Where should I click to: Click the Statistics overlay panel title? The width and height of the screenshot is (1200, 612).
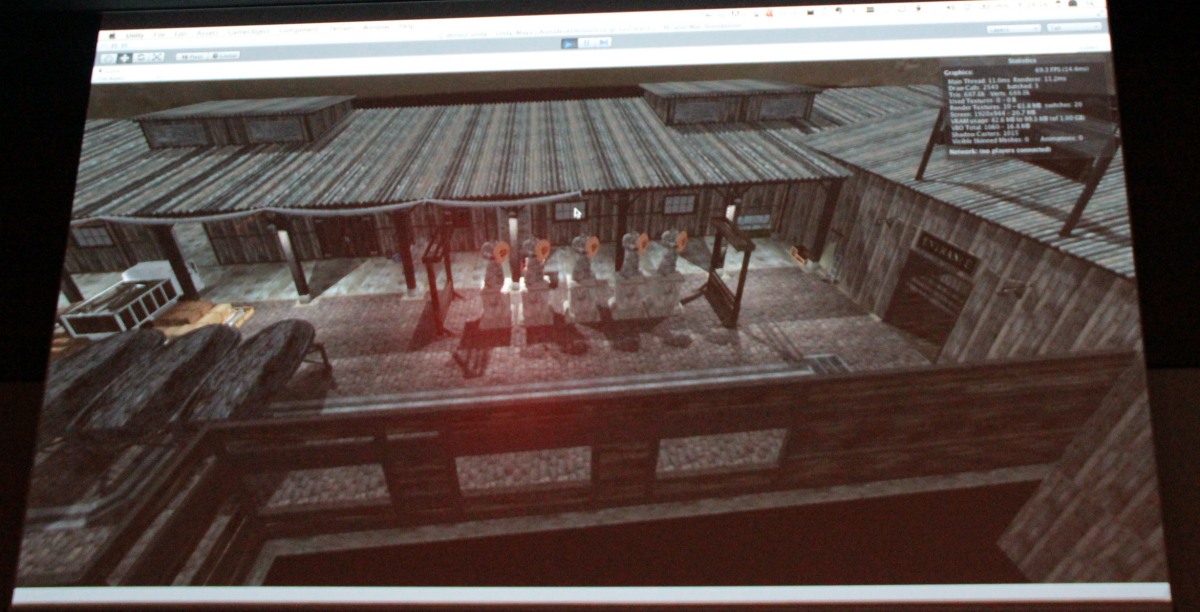coord(1022,62)
